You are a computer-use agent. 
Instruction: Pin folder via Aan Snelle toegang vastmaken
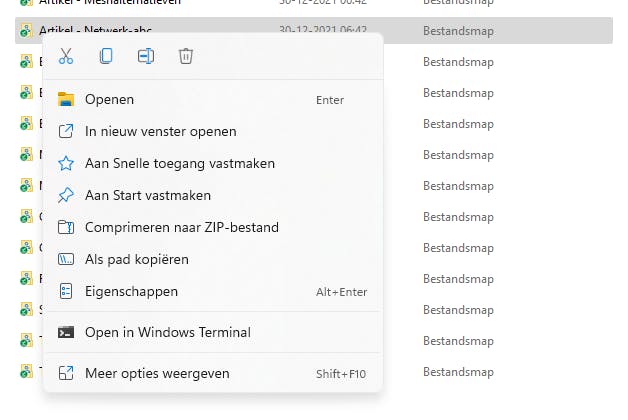(180, 163)
